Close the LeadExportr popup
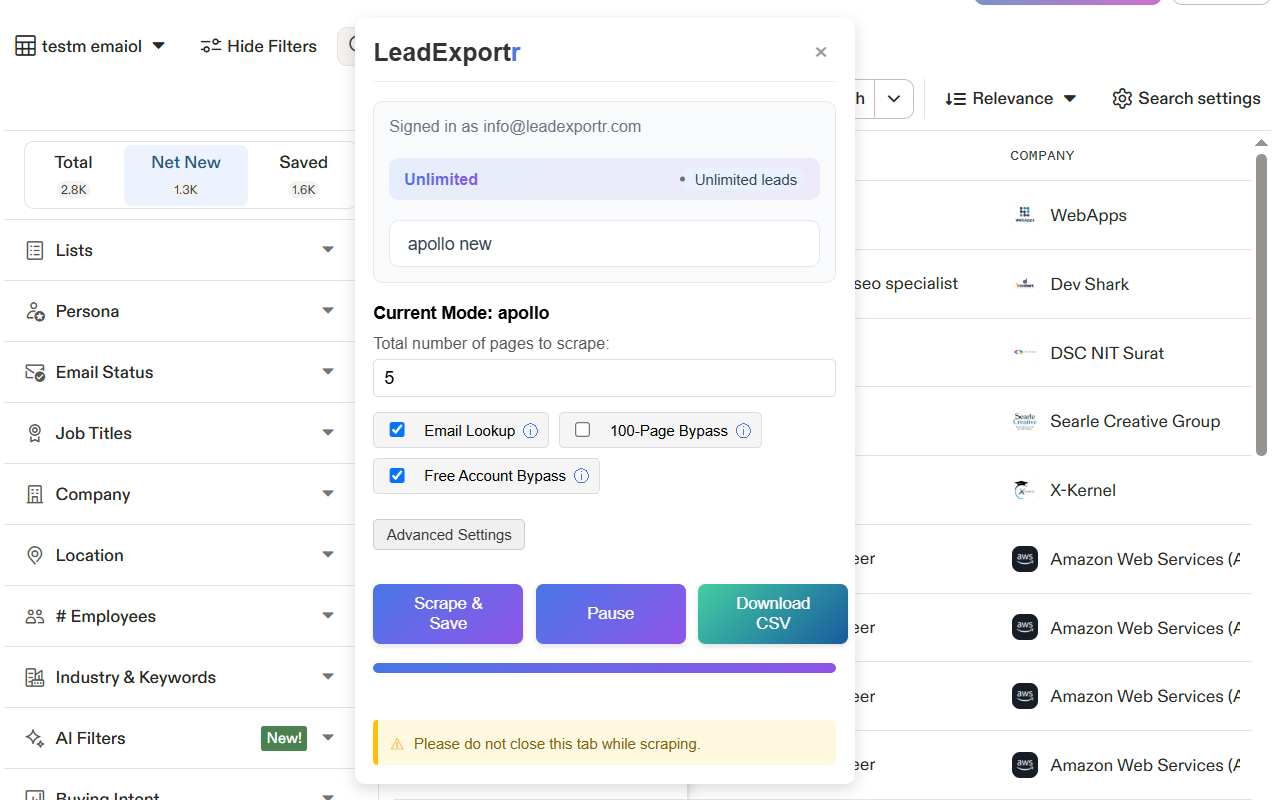This screenshot has width=1280, height=800. click(x=821, y=52)
